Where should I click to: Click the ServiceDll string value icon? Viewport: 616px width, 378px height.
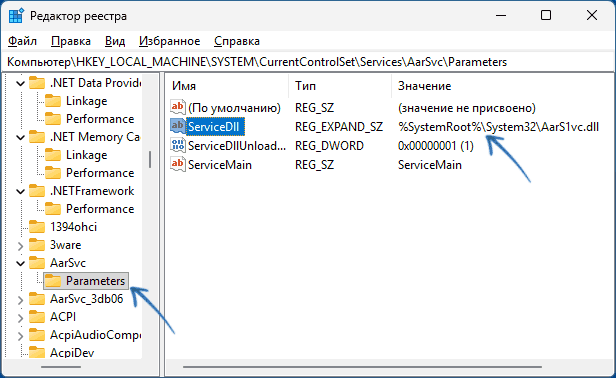(x=177, y=127)
